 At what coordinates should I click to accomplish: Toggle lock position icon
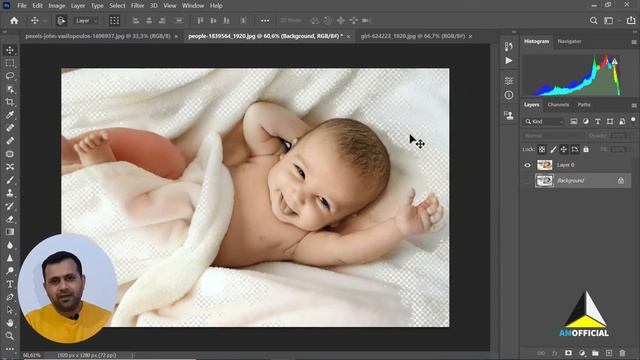click(x=564, y=149)
